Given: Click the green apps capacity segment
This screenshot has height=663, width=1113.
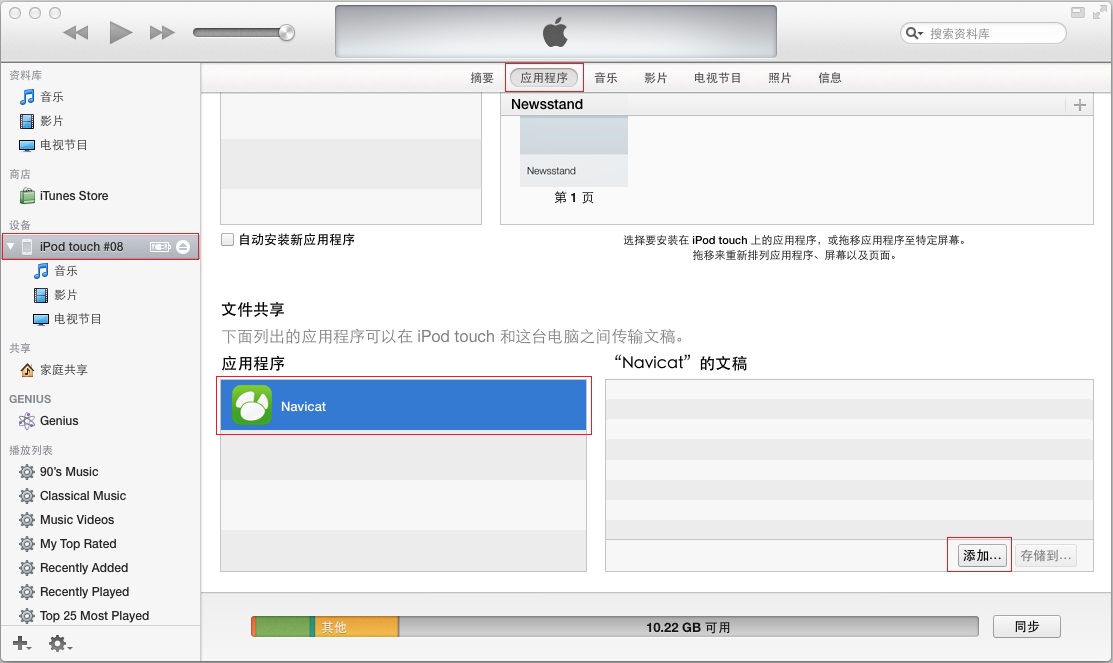Looking at the screenshot, I should pyautogui.click(x=281, y=627).
